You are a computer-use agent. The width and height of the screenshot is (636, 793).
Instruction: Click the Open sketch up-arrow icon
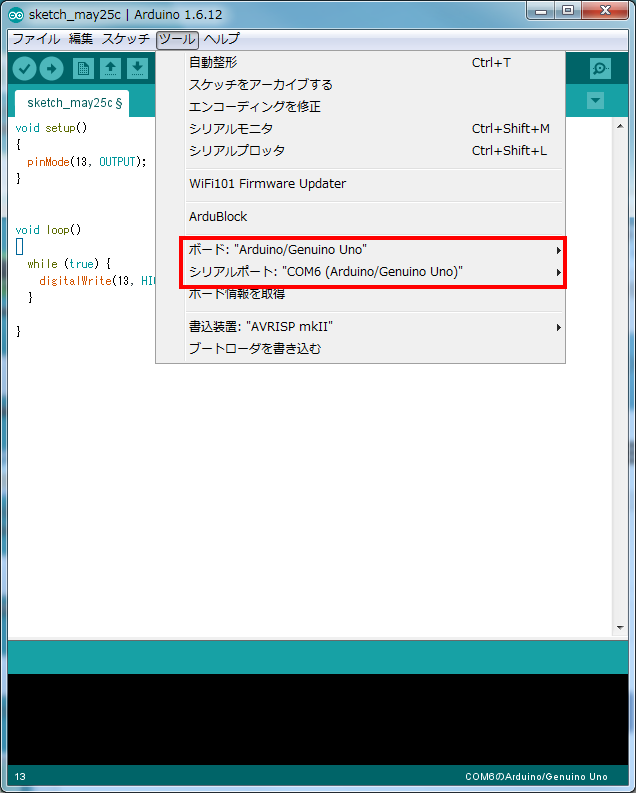tap(110, 68)
